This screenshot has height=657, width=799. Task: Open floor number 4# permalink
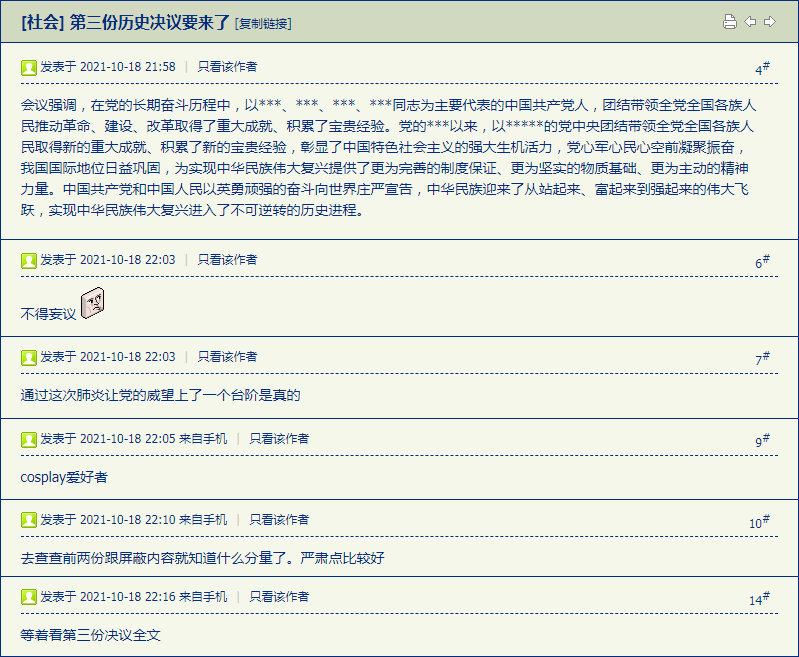tap(762, 69)
